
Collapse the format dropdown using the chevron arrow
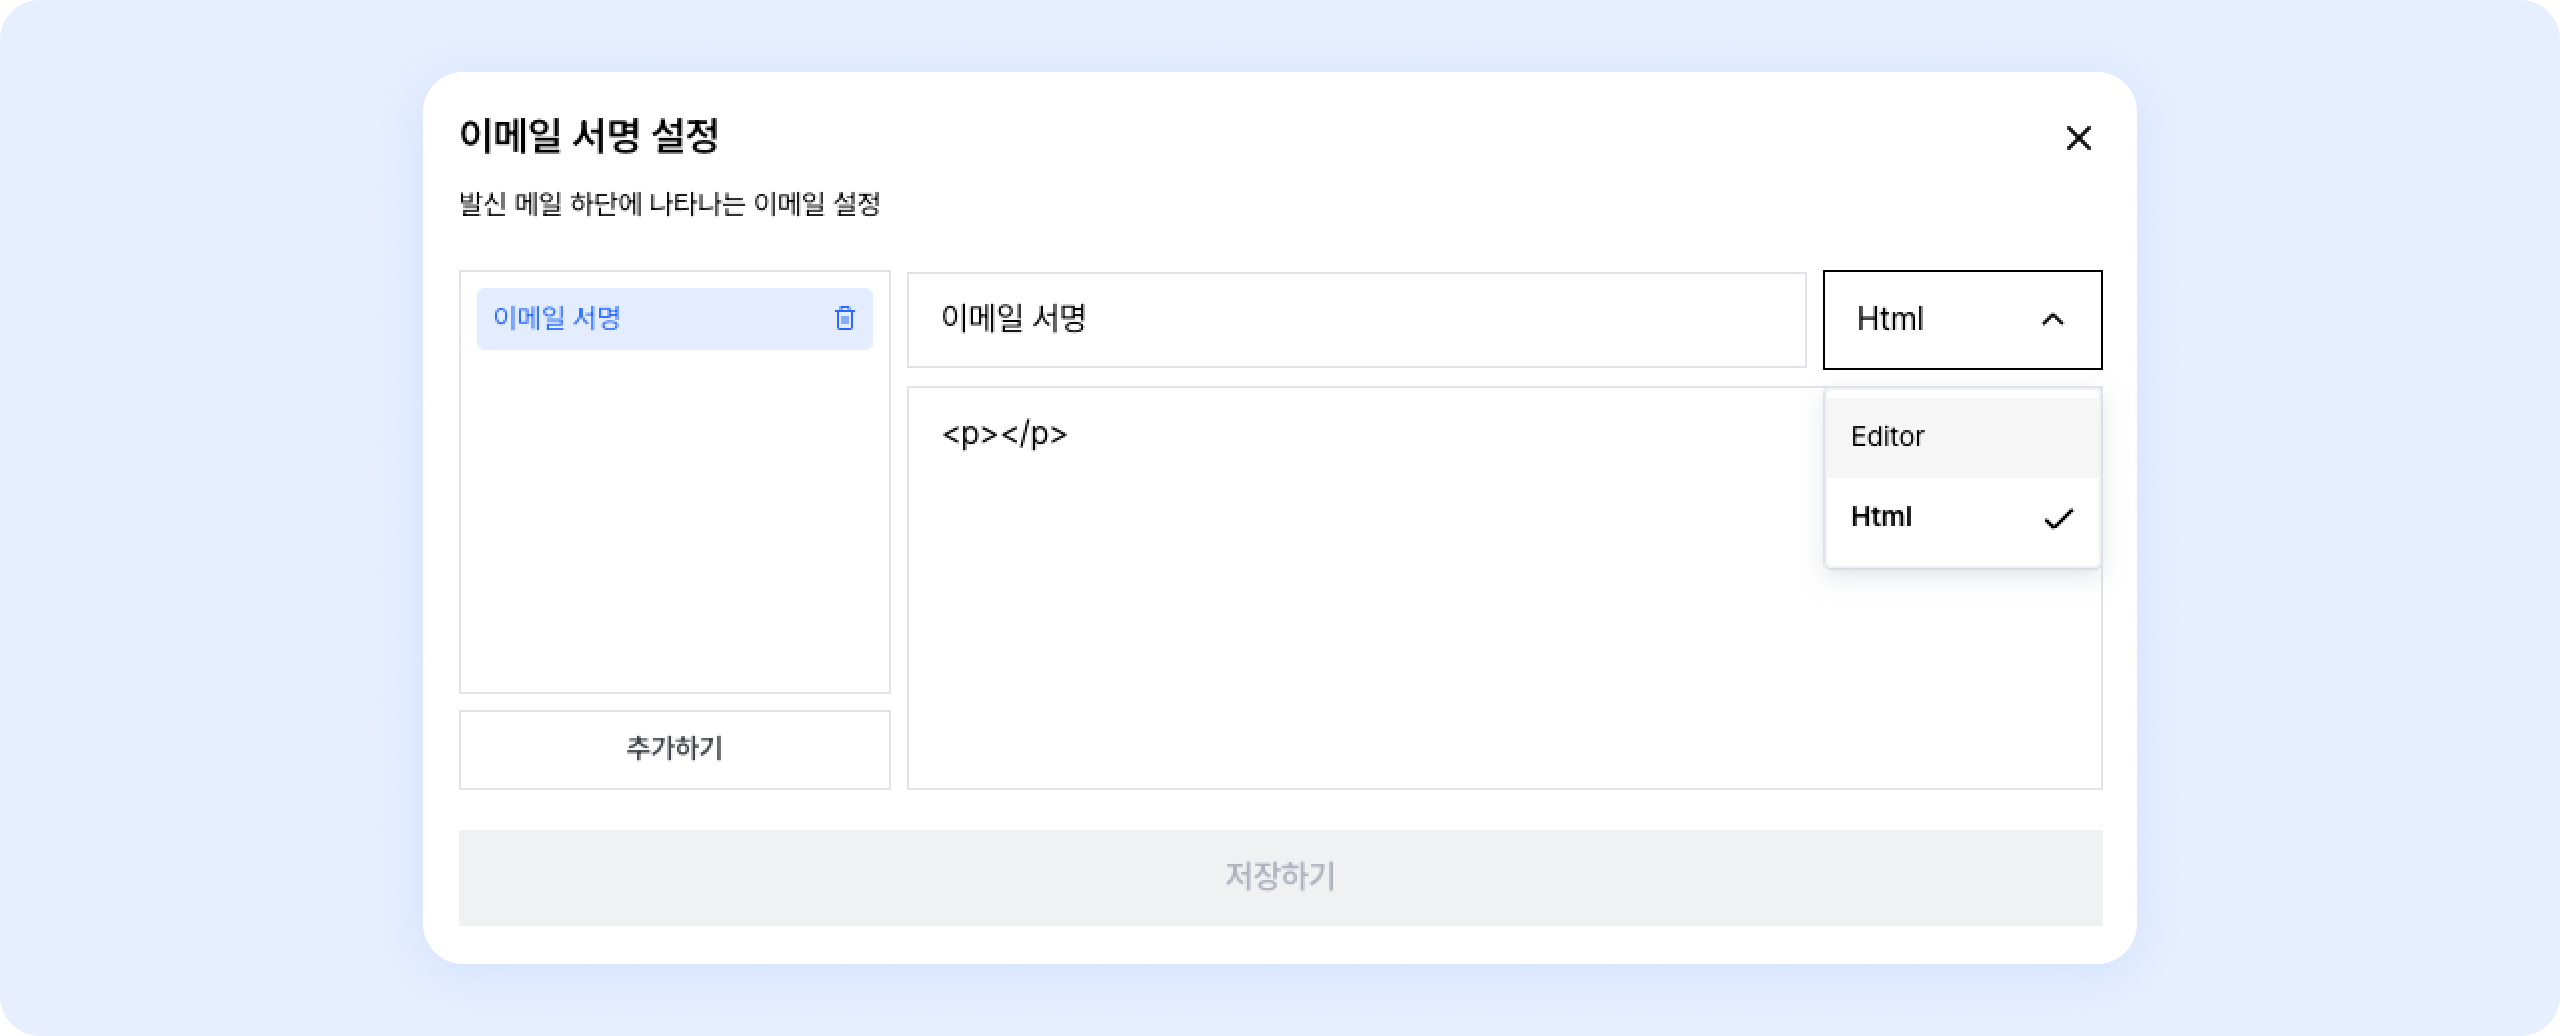[2052, 320]
